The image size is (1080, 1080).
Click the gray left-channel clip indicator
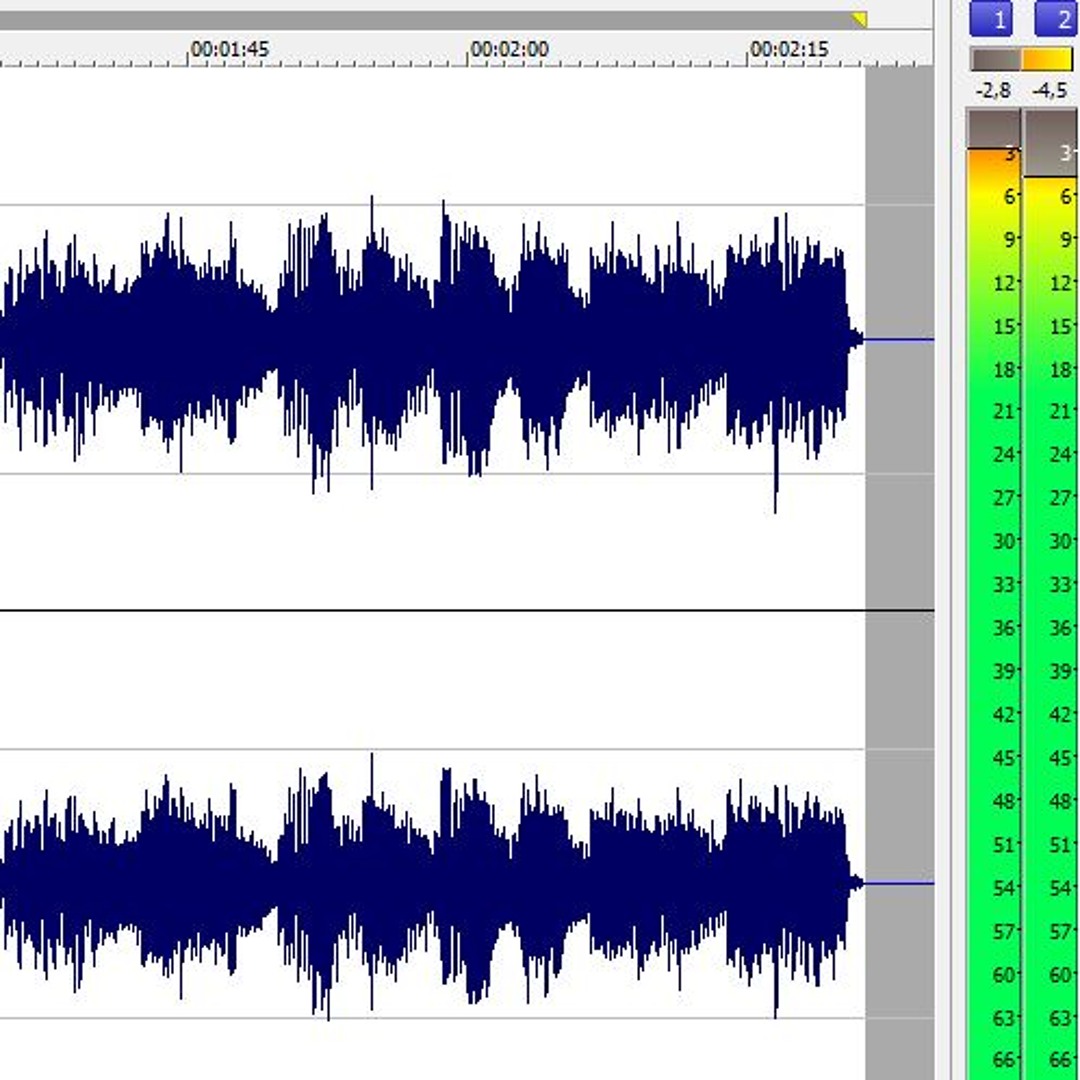tap(995, 59)
